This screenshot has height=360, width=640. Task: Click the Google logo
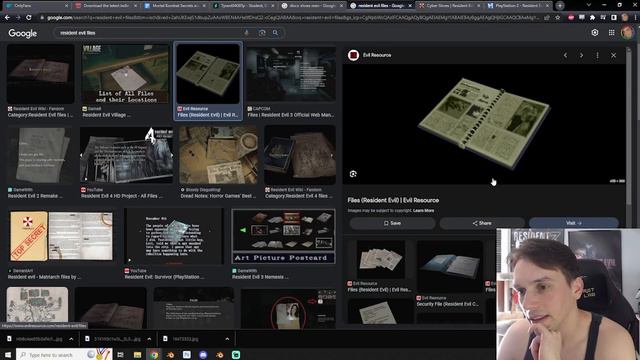[23, 33]
